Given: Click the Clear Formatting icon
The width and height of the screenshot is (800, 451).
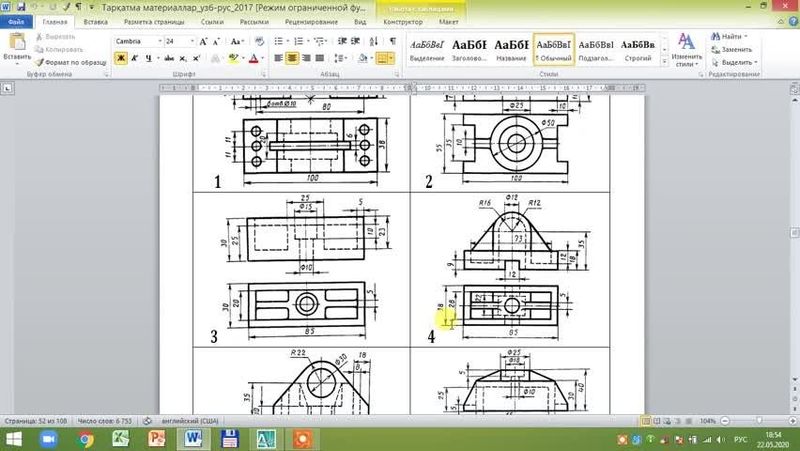Looking at the screenshot, I should click(x=259, y=41).
